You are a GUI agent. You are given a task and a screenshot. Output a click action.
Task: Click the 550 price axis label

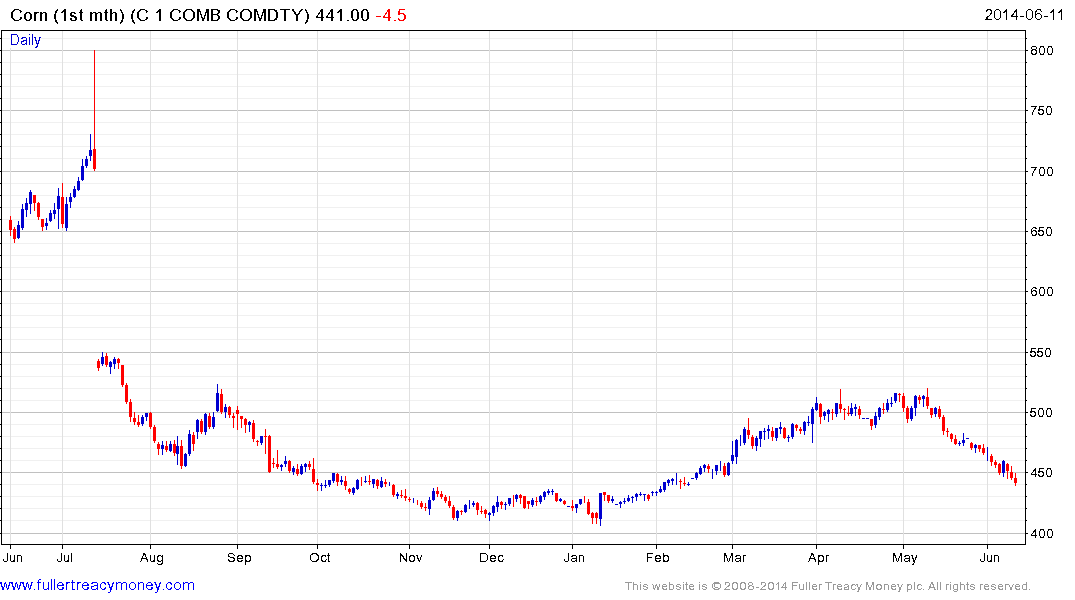pyautogui.click(x=1041, y=352)
